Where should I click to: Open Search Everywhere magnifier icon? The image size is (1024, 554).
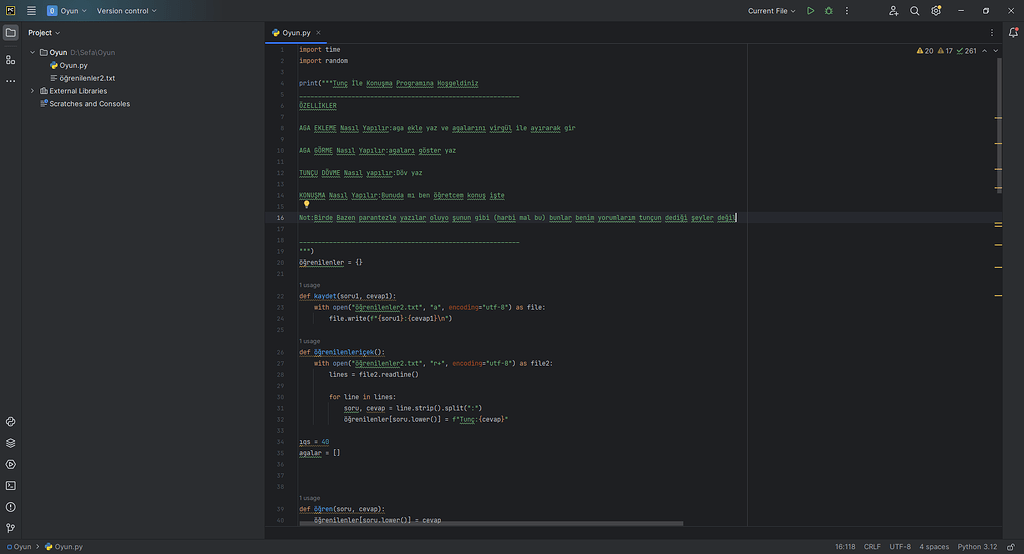tap(914, 11)
